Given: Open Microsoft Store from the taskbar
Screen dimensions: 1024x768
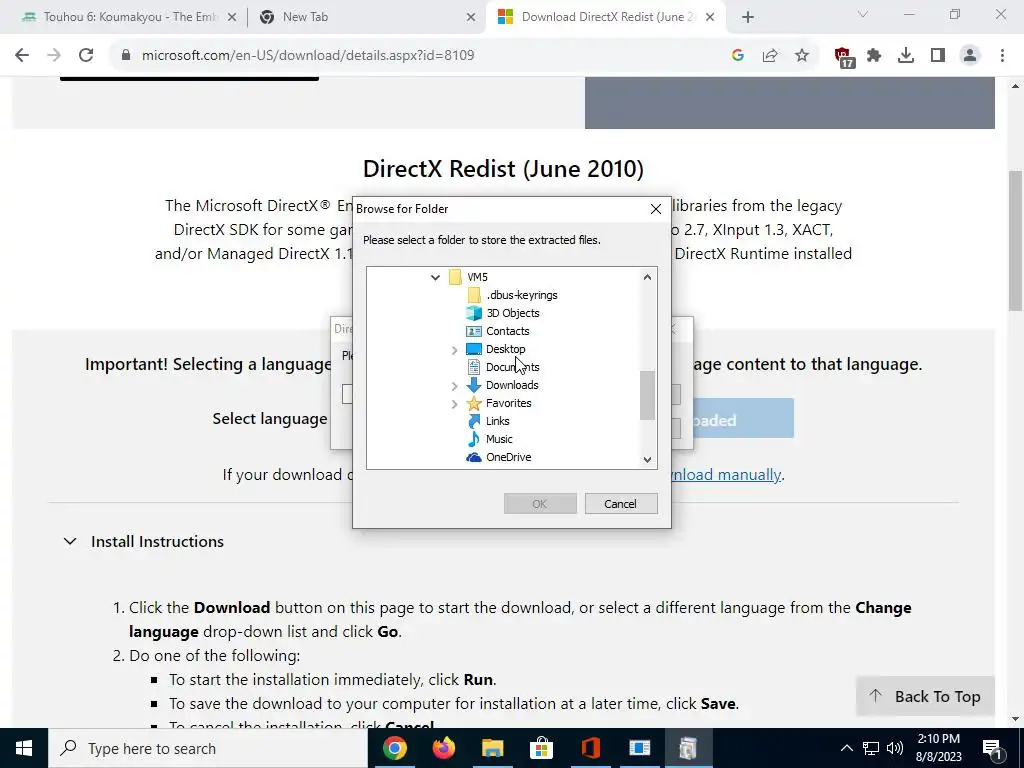Looking at the screenshot, I should 541,748.
